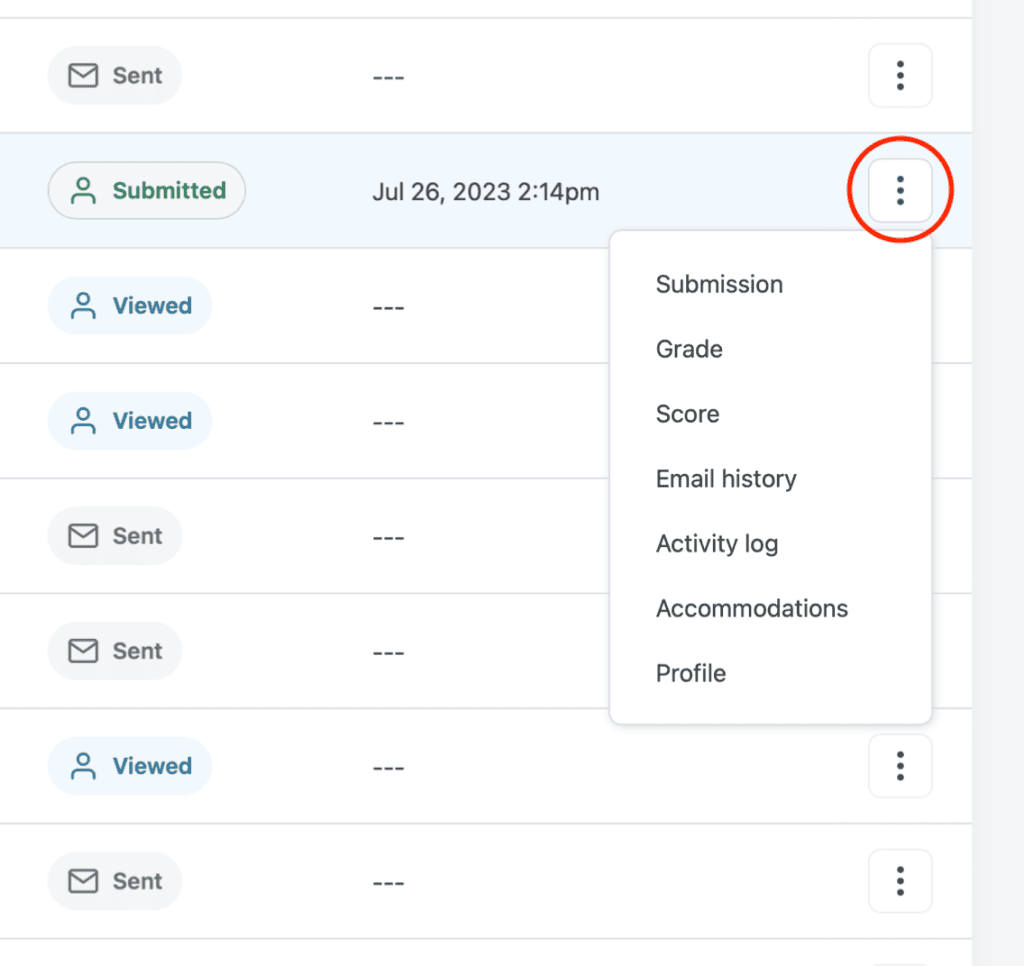1024x966 pixels.
Task: Click the Jul 26 submission timestamp
Action: coord(486,191)
